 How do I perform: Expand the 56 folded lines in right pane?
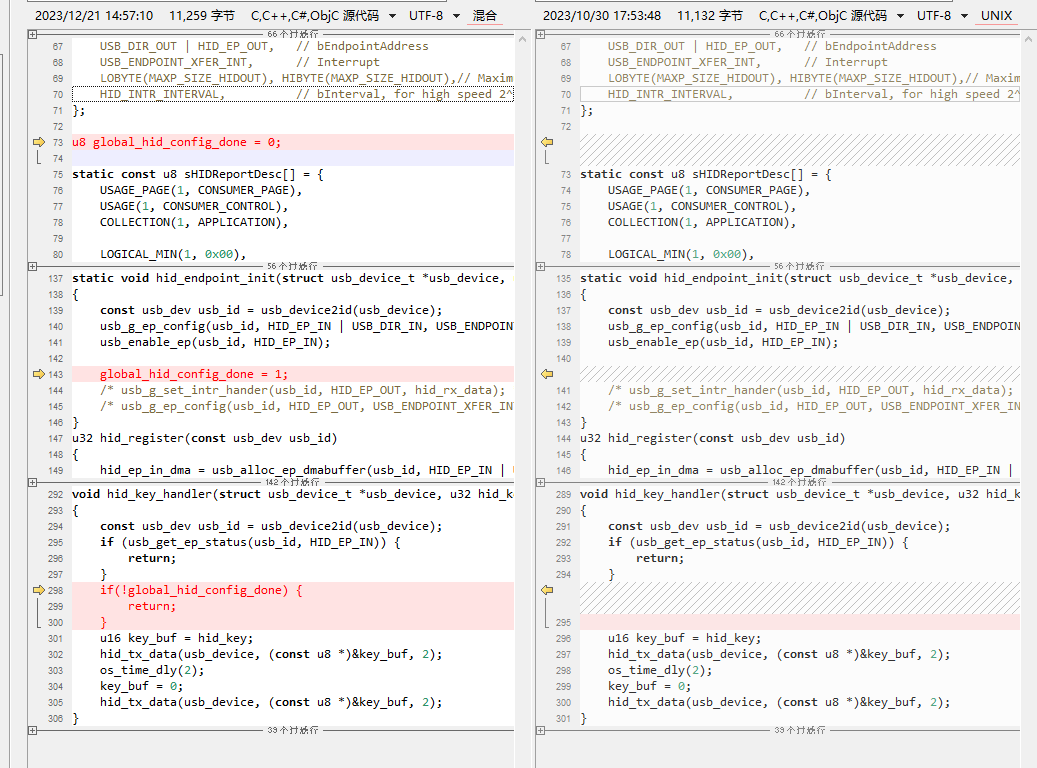point(540,267)
